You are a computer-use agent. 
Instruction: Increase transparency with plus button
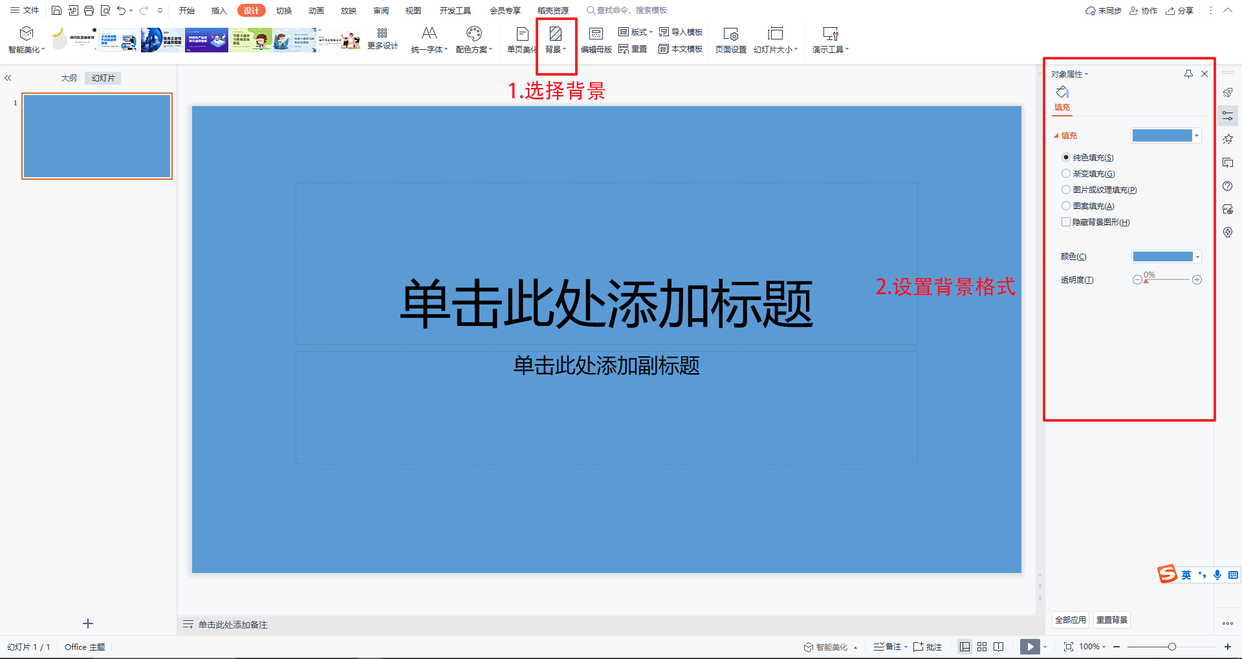point(1197,280)
